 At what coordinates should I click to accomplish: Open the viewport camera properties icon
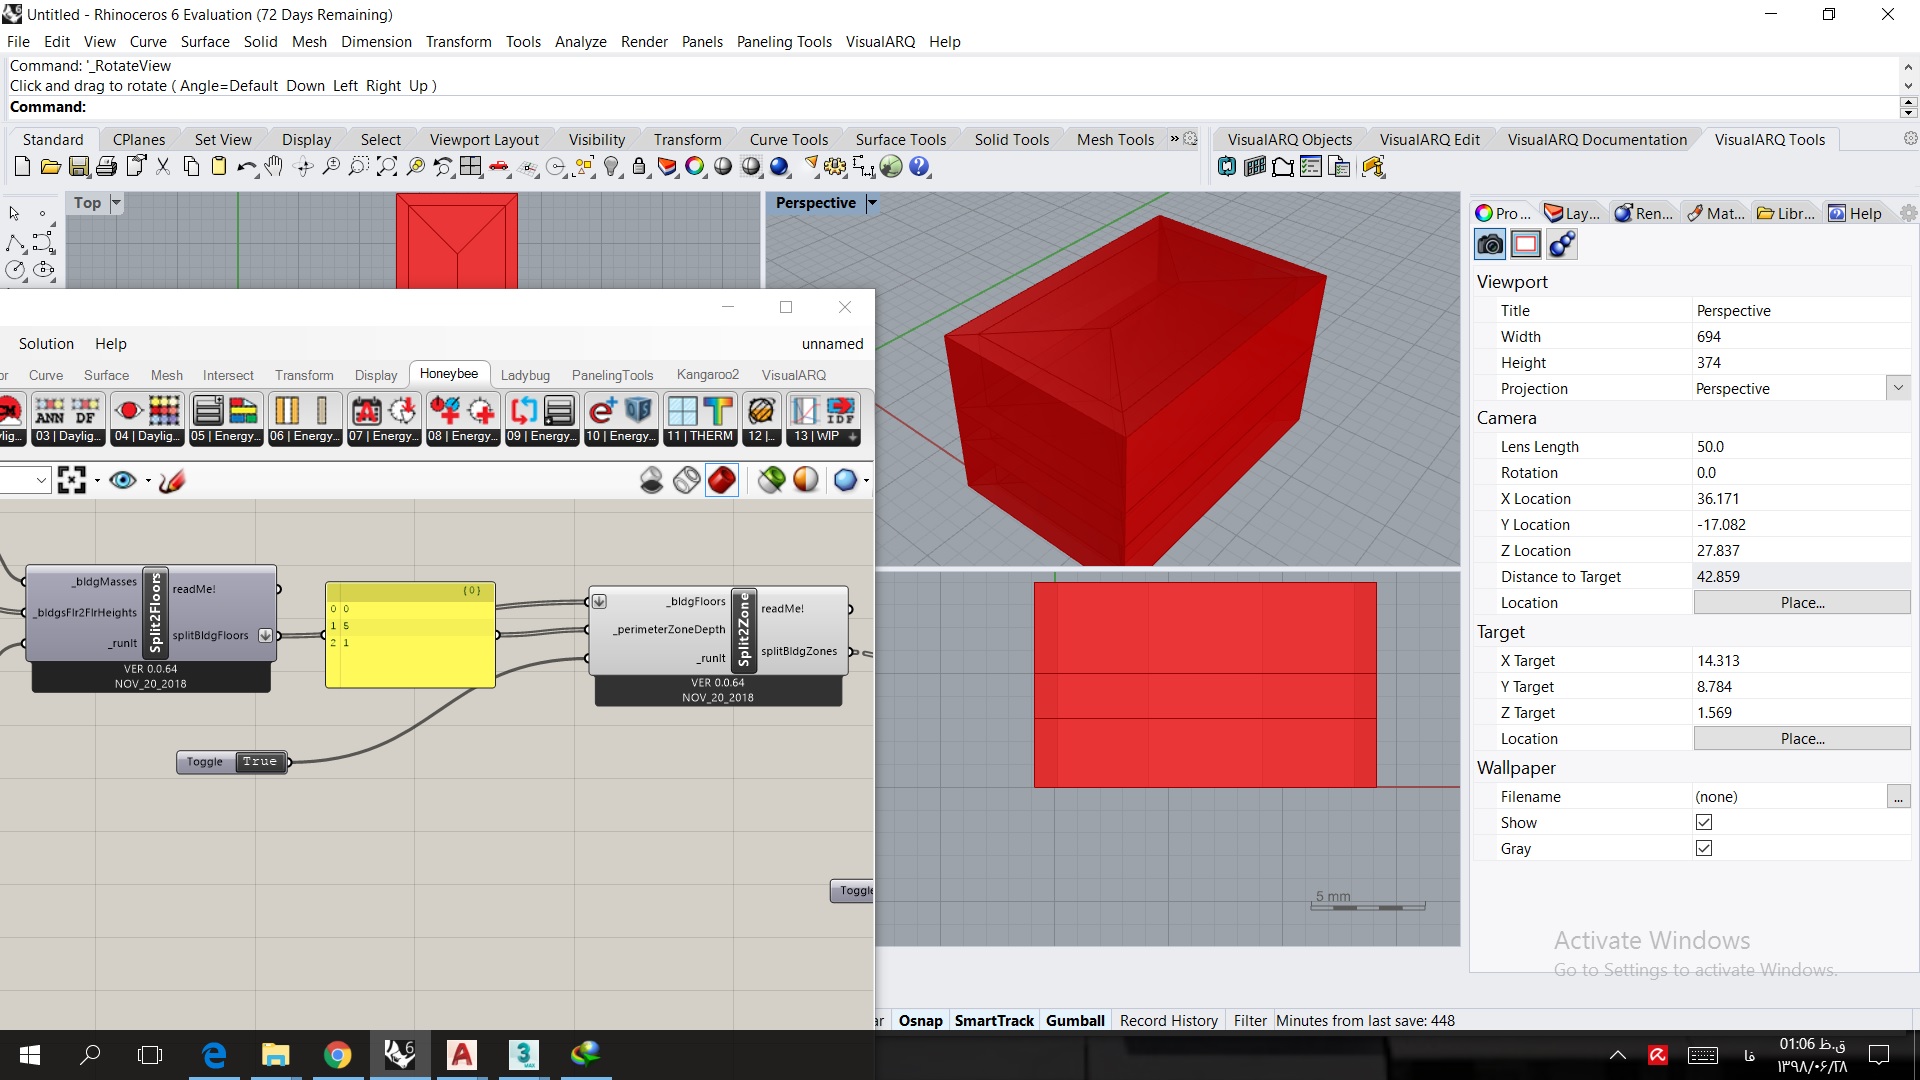pos(1490,244)
